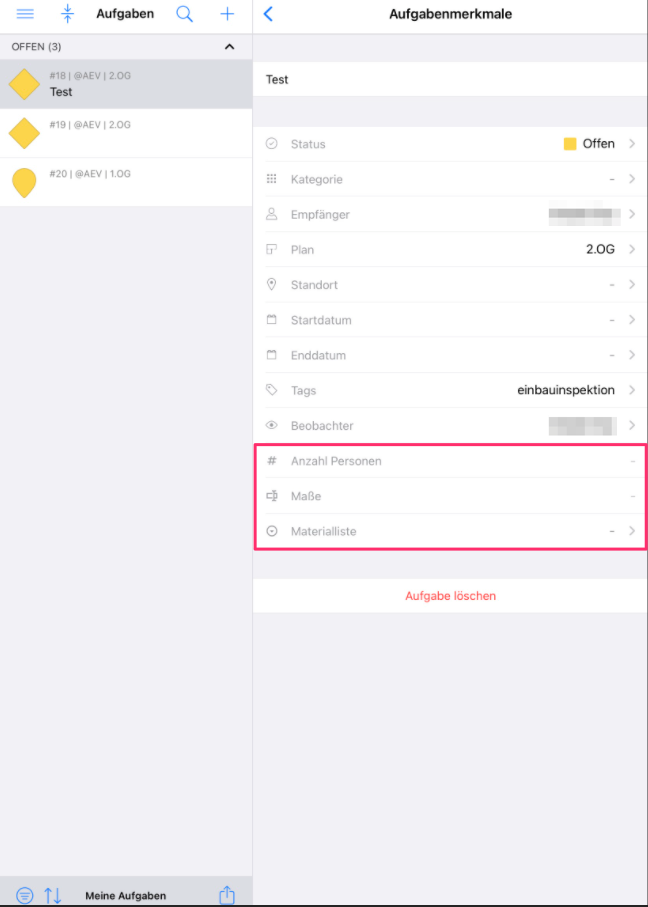Tap the sort arrows icon
The height and width of the screenshot is (907, 648).
(x=53, y=895)
